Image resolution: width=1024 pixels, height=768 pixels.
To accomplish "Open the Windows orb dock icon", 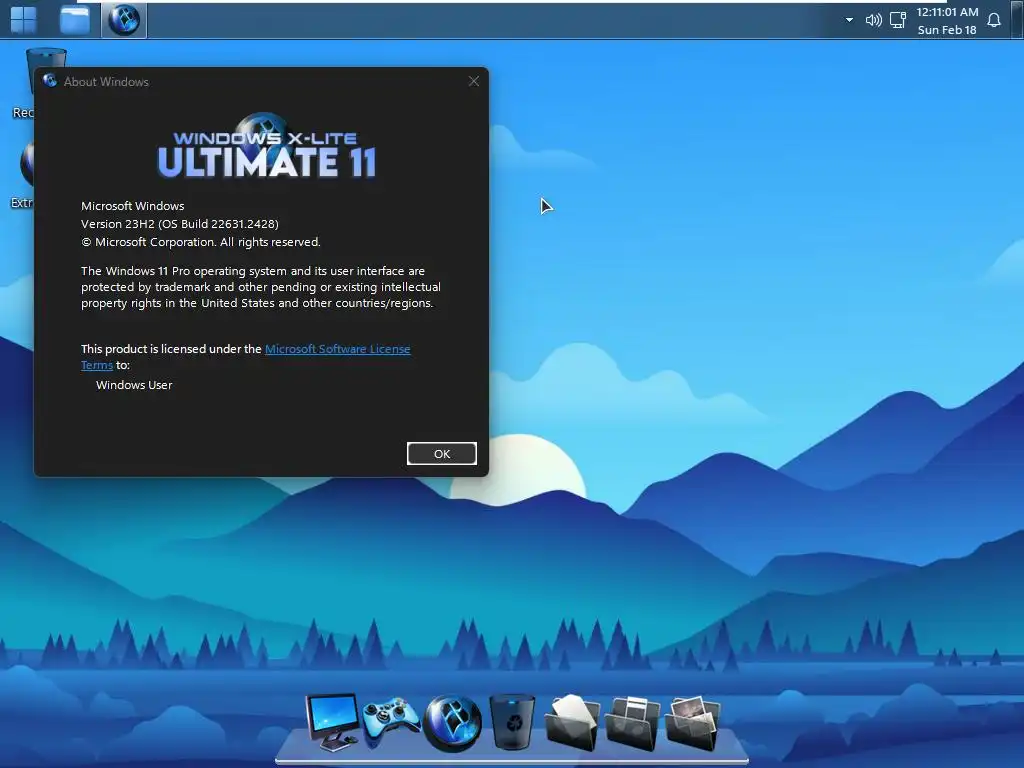I will (x=452, y=723).
